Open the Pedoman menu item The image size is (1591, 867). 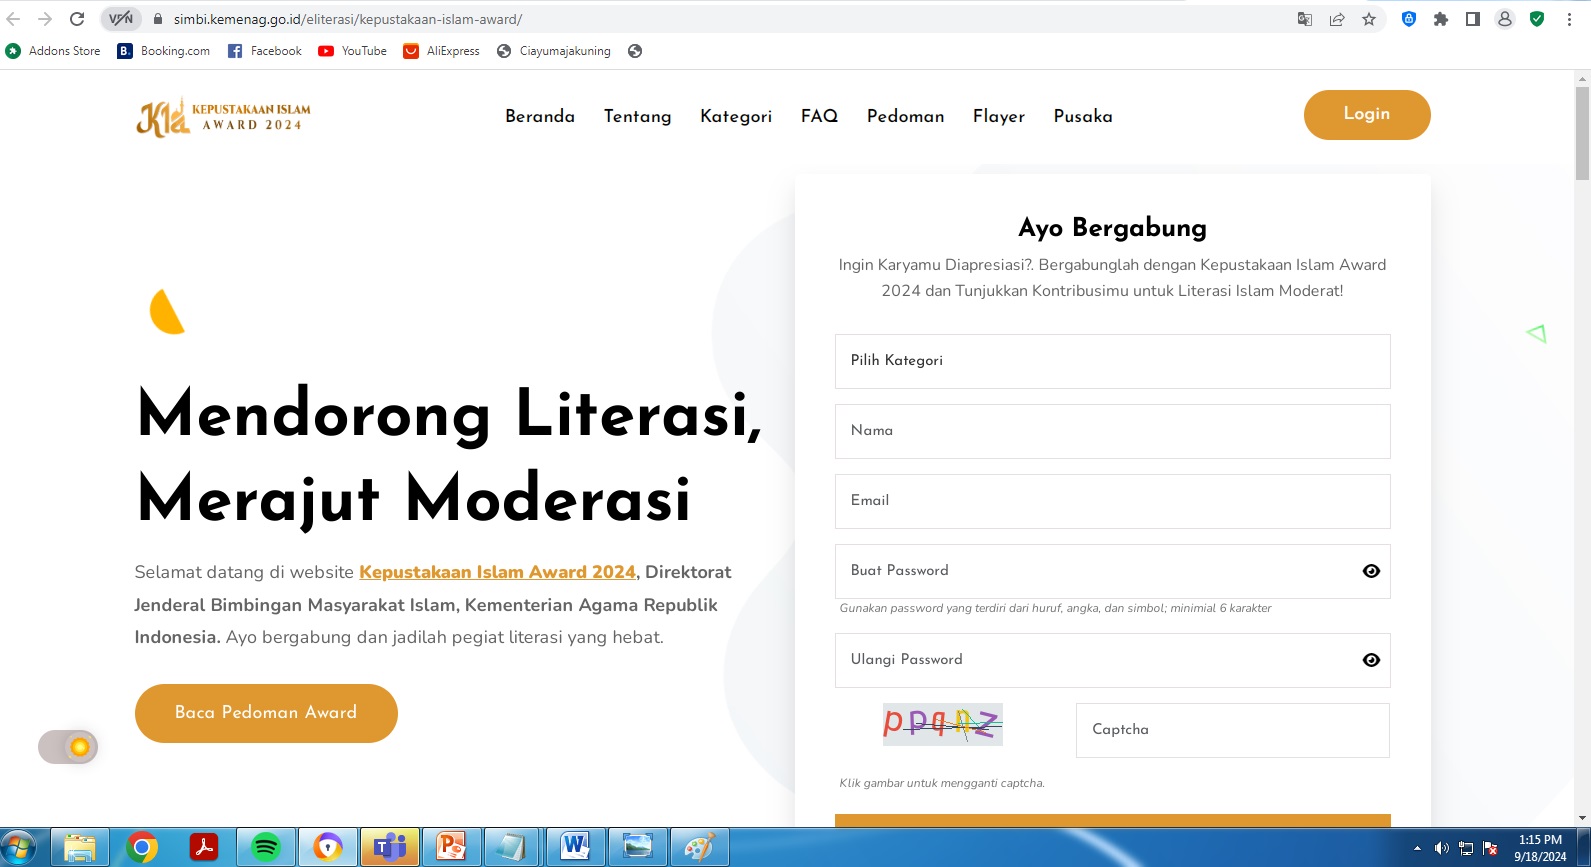tap(905, 116)
